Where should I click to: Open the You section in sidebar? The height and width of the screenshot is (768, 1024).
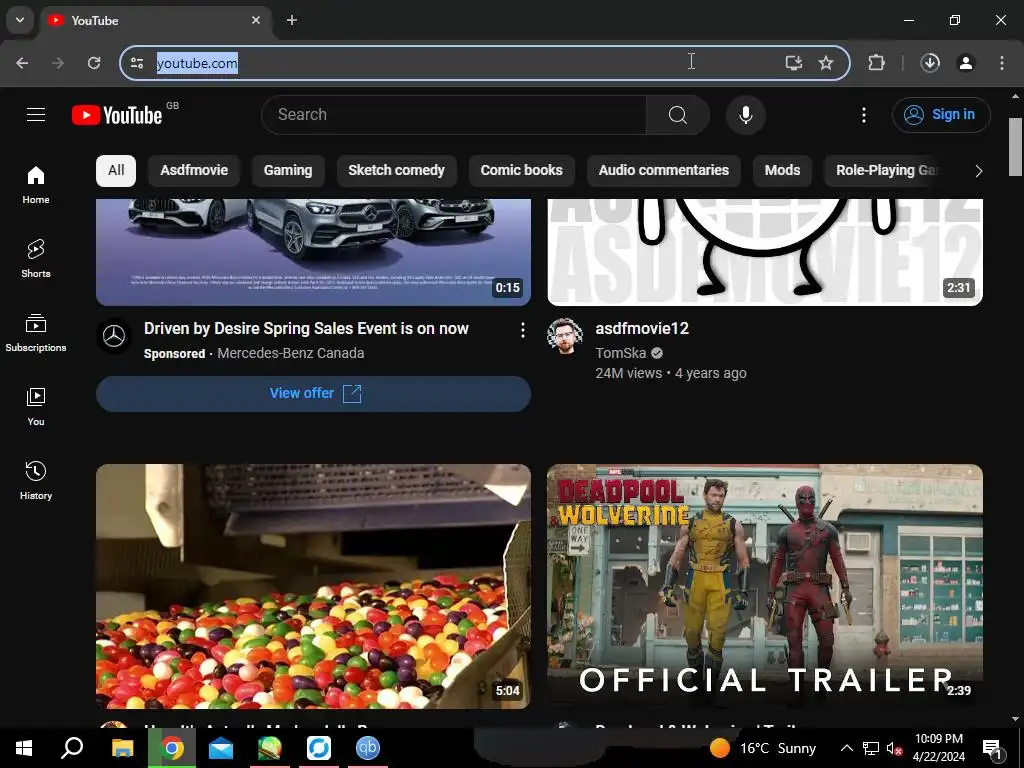tap(36, 406)
